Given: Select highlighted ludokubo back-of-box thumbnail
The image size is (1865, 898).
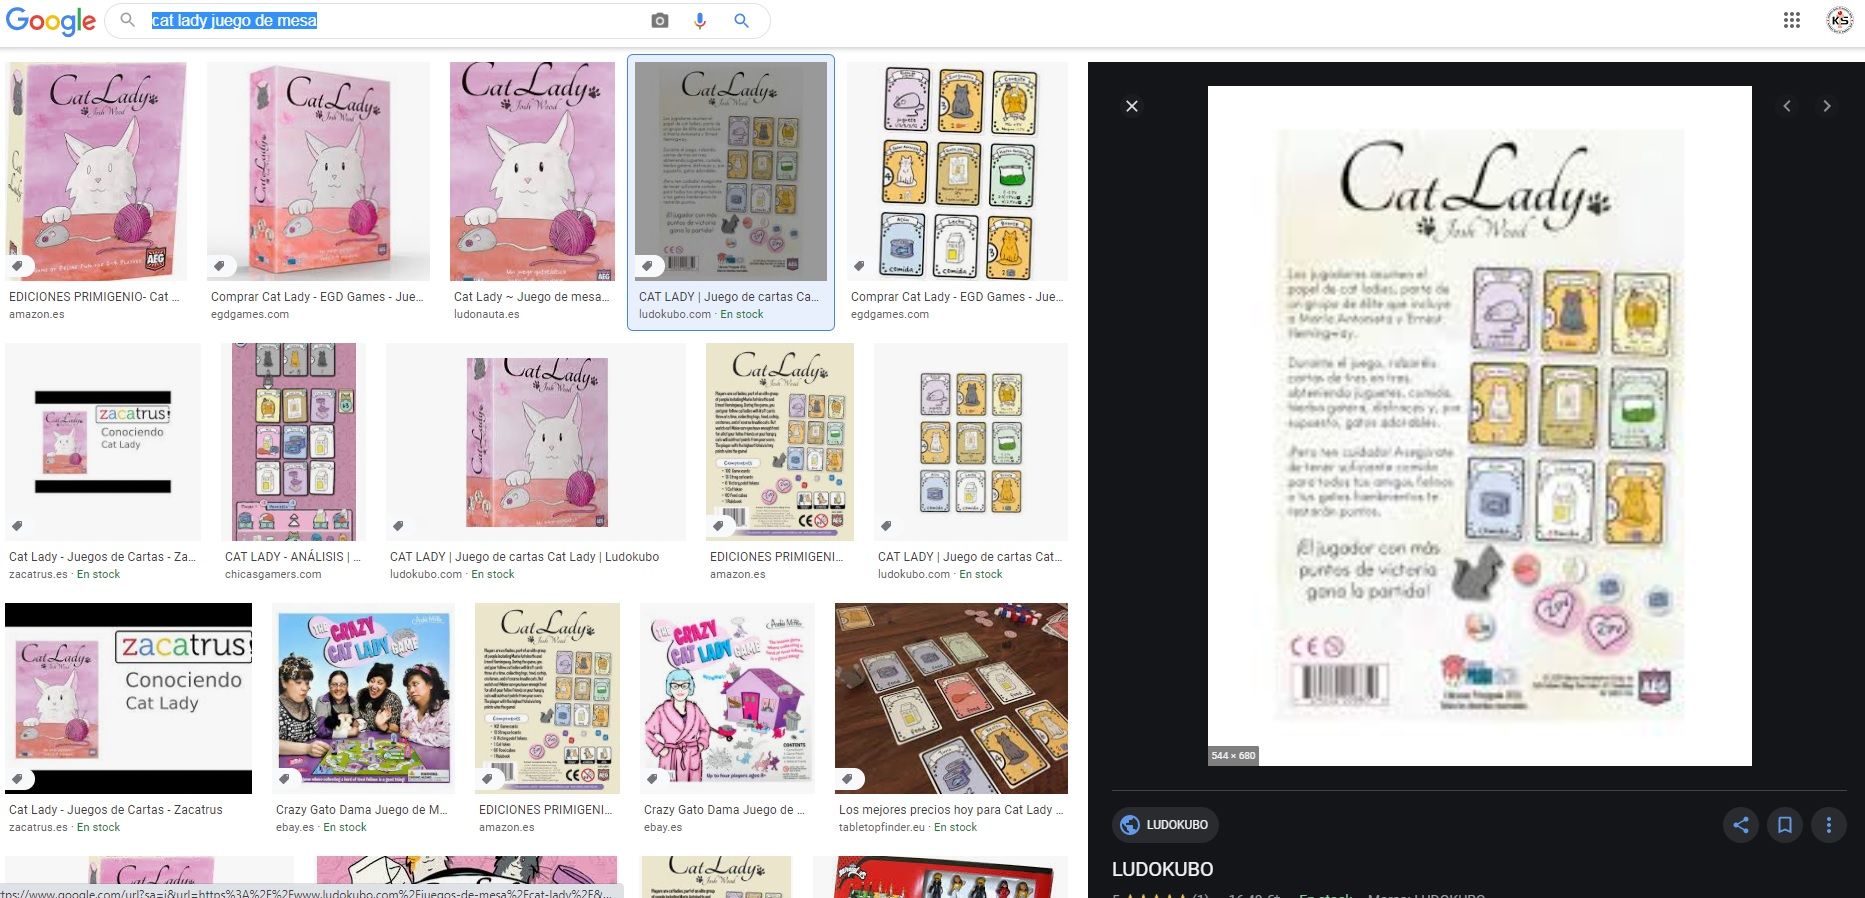Looking at the screenshot, I should point(731,171).
